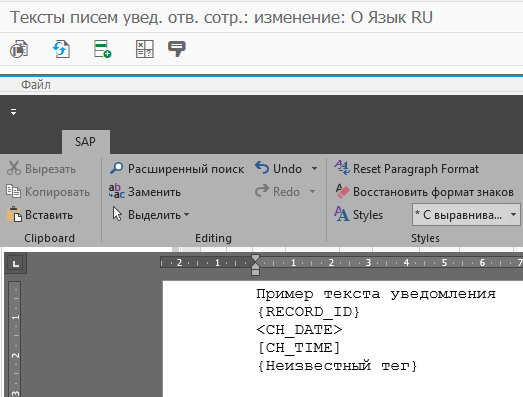Click the tab stop selector at ruler corner
Screen dimensions: 523x397
tap(16, 263)
